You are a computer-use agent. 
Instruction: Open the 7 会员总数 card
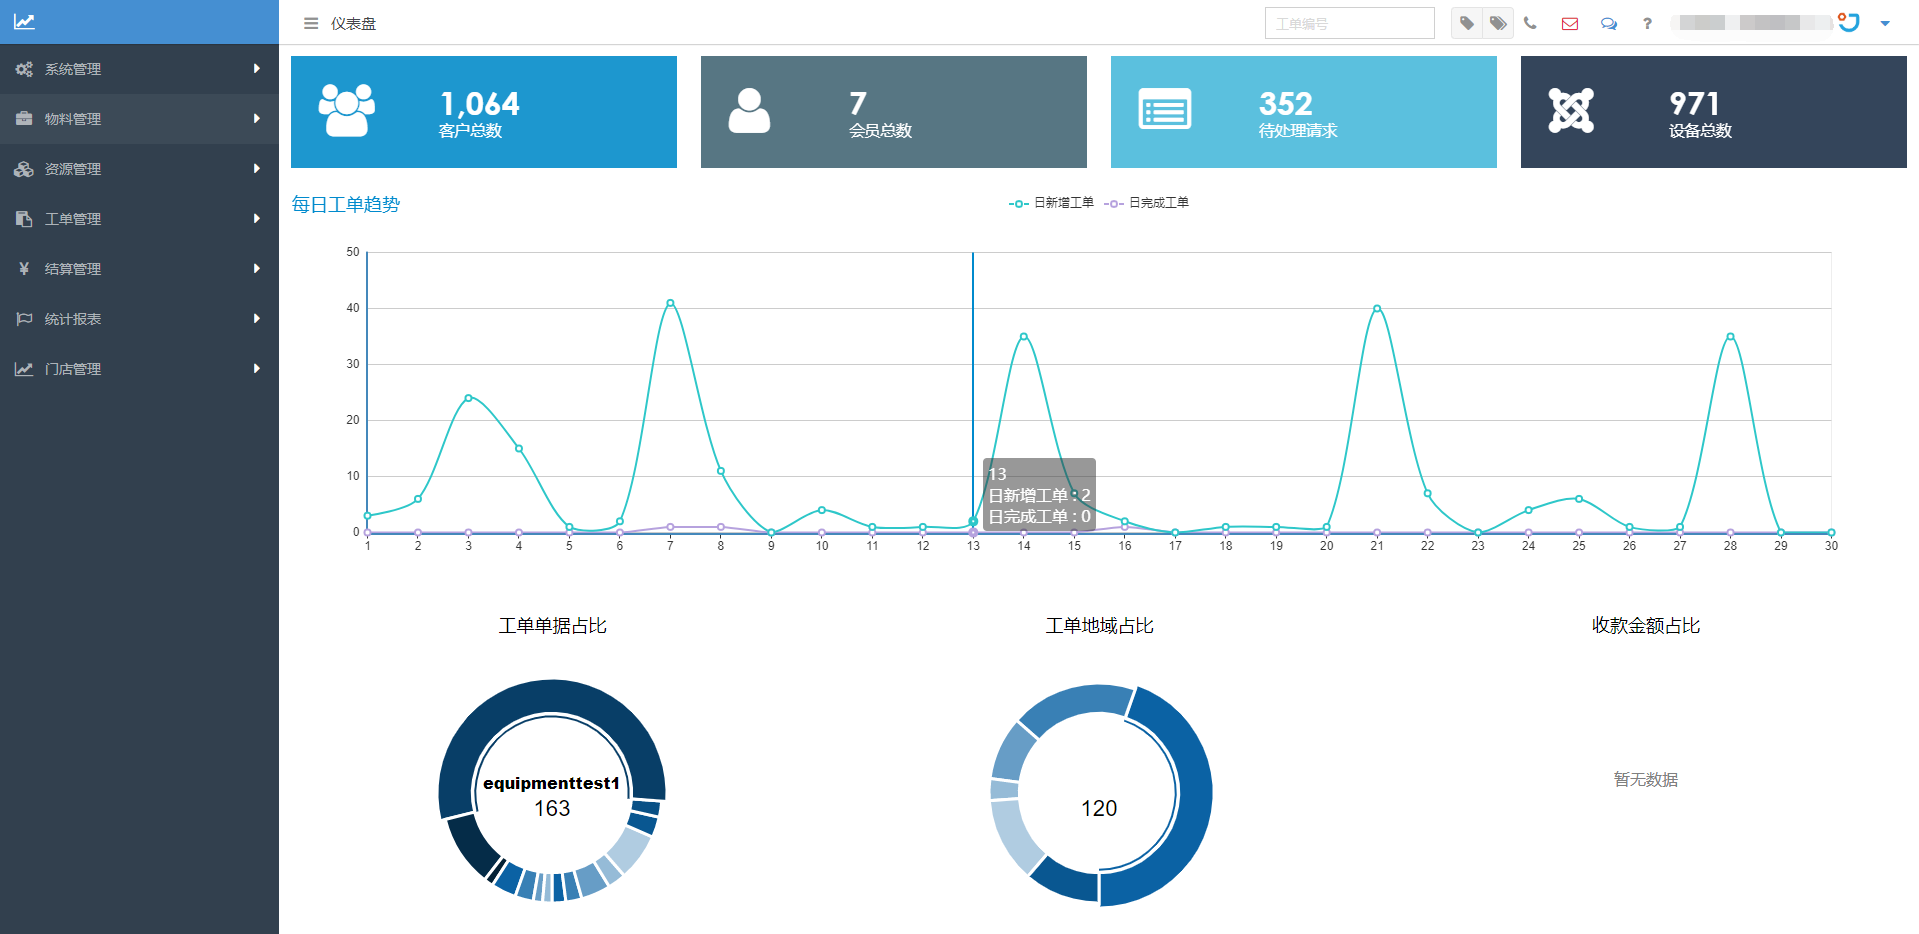(894, 112)
